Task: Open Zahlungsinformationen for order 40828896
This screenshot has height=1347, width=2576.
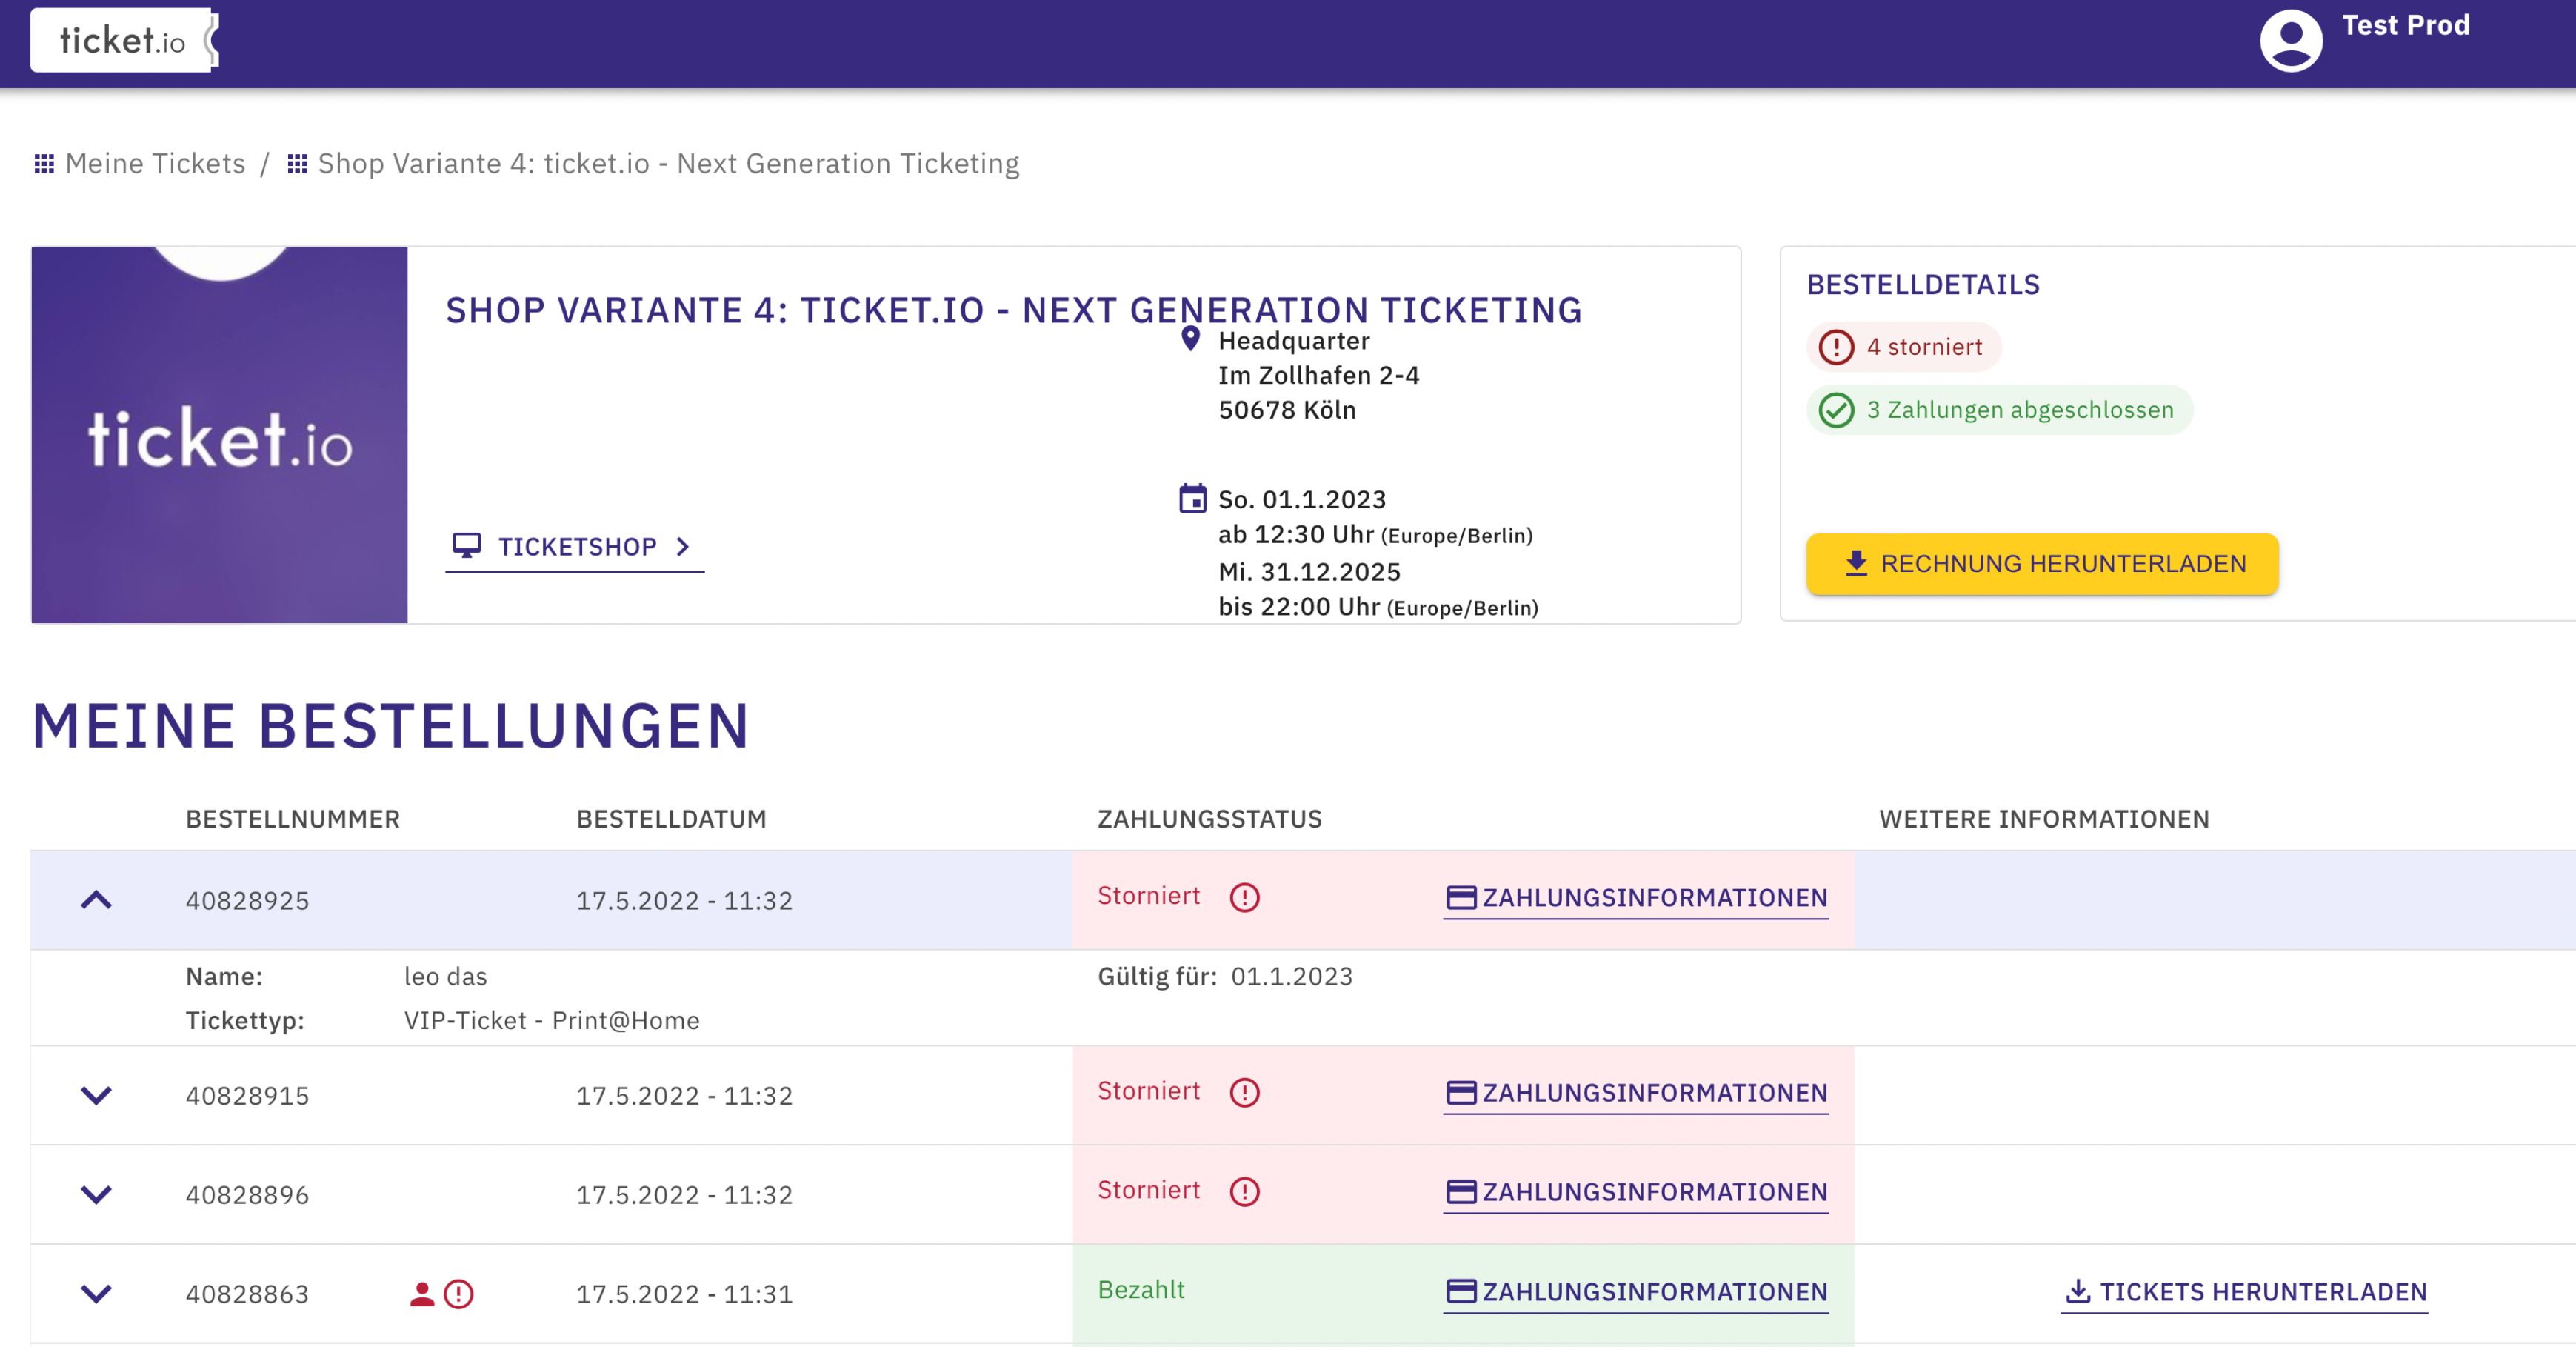Action: 1635,1192
